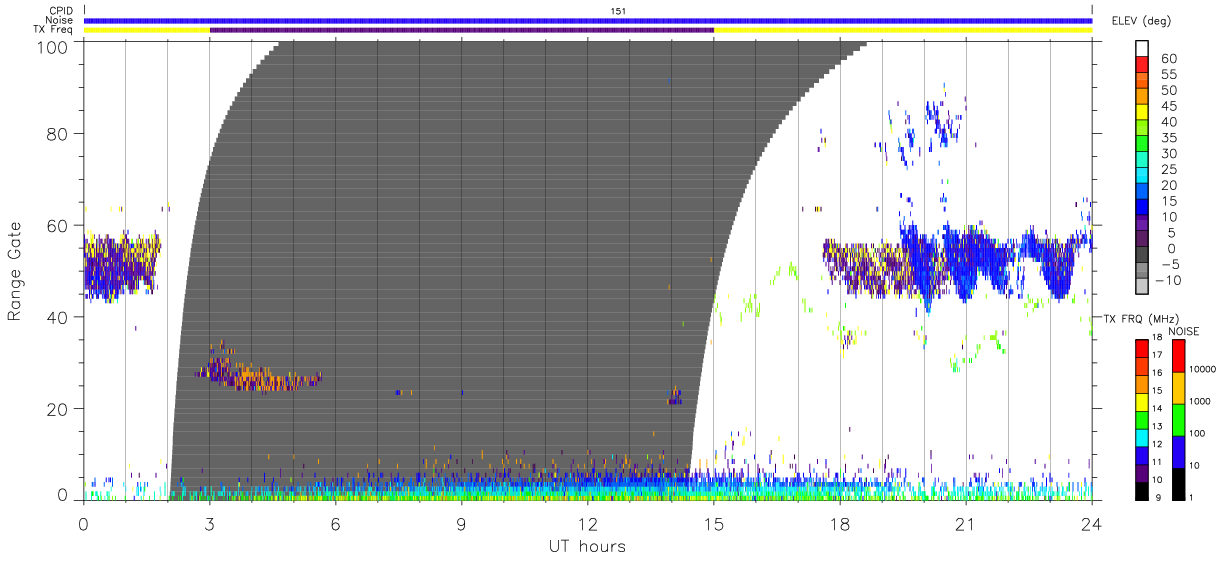1228x567 pixels.
Task: Select purple segment of TX Freq bar
Action: [x=462, y=30]
